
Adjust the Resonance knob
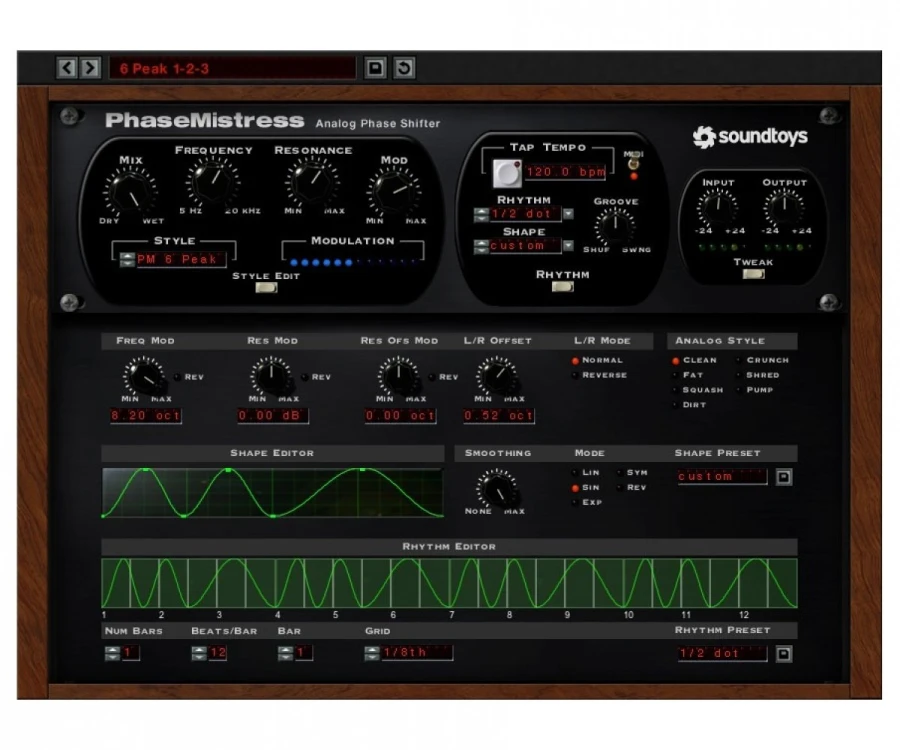tap(313, 182)
